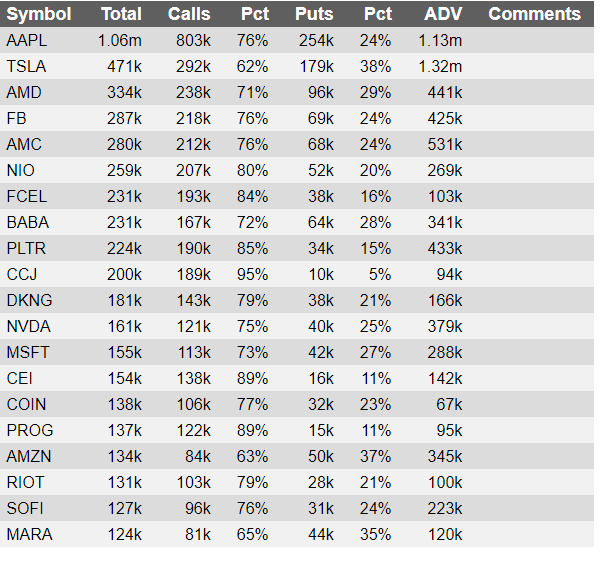608x562 pixels.
Task: Click the FB ticker cell
Action: click(x=16, y=118)
